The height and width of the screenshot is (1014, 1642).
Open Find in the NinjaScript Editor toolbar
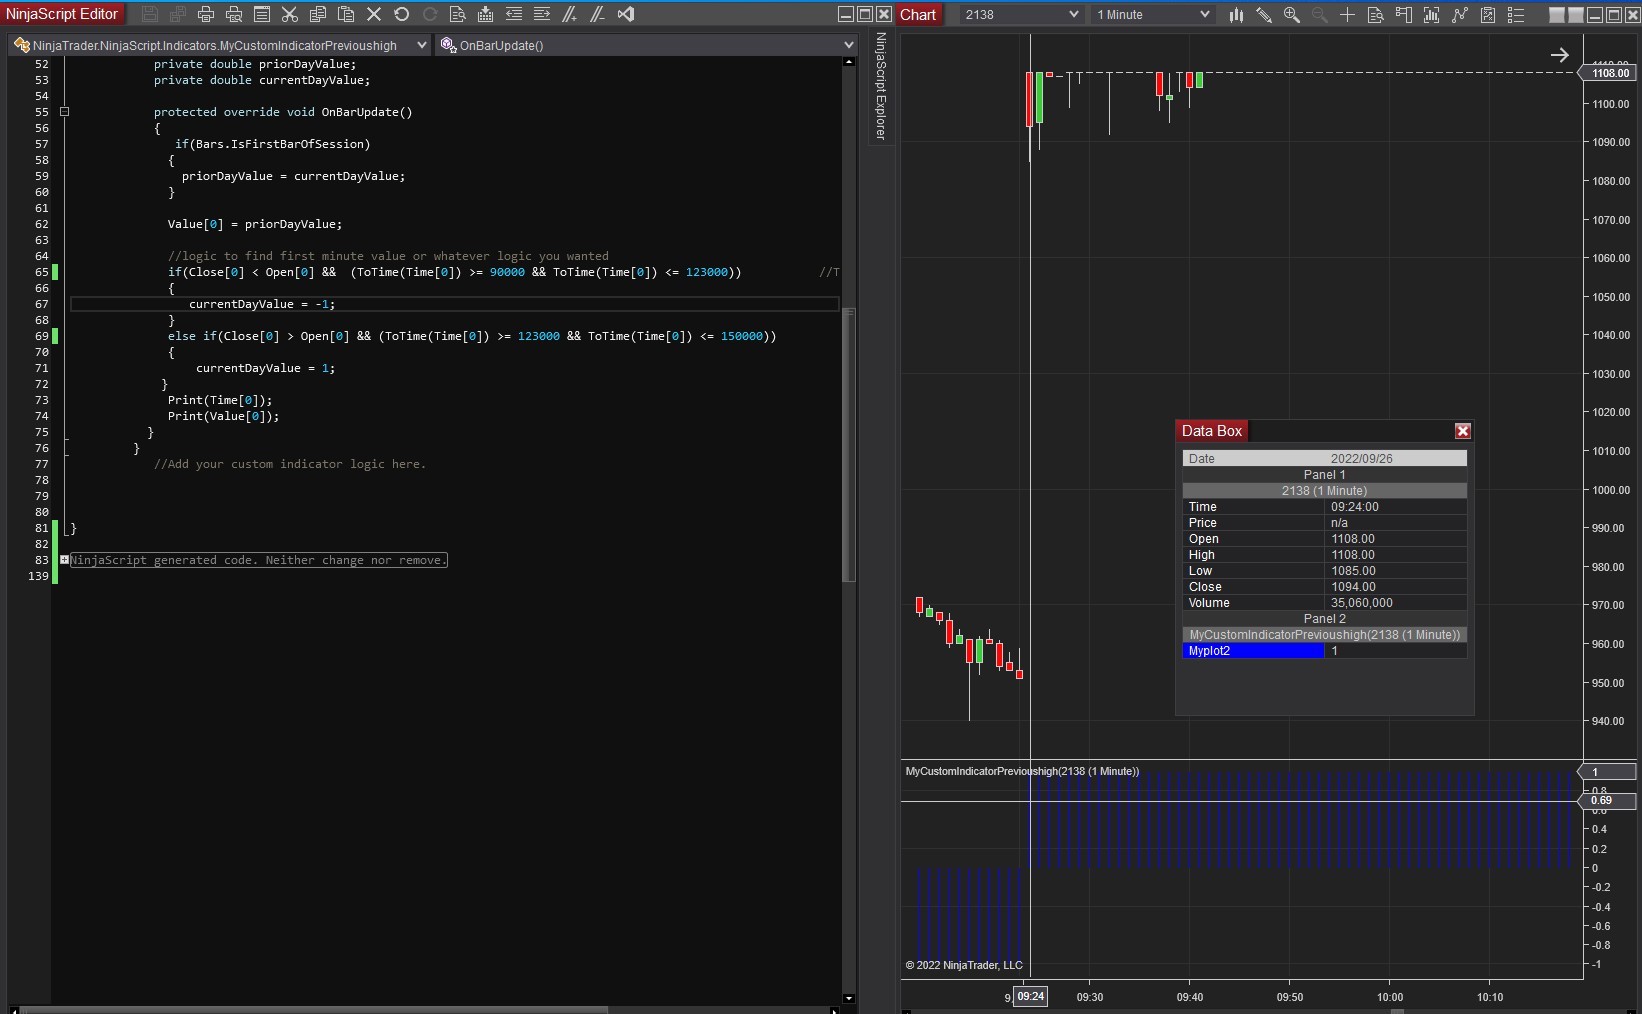pyautogui.click(x=458, y=14)
